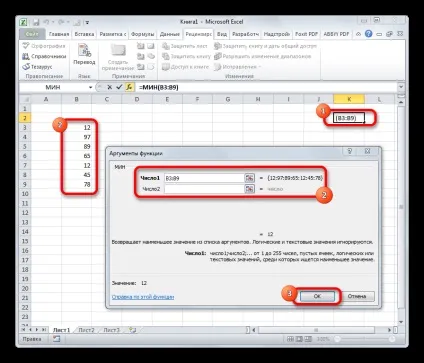Click Защитить книгу и дать общий доступ
The image size is (424, 363).
click(x=265, y=46)
